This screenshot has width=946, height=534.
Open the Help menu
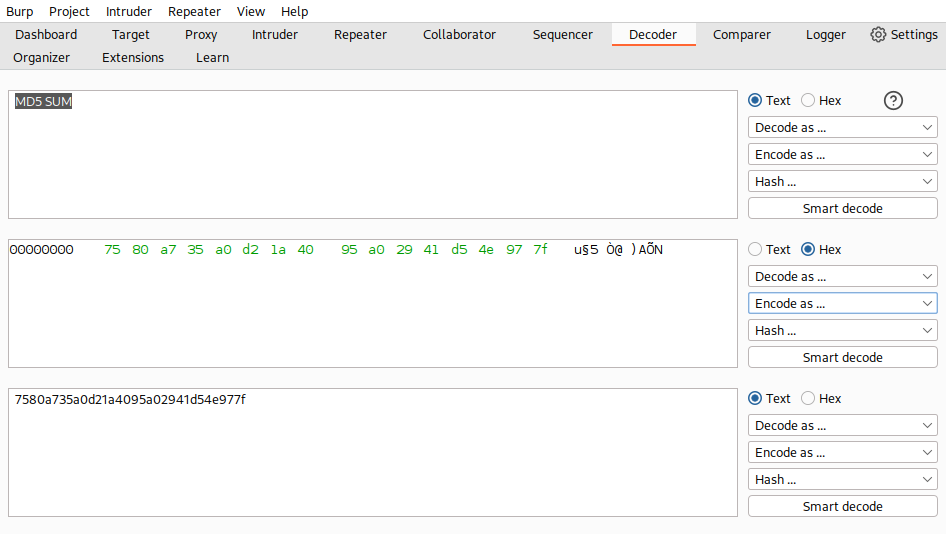294,11
